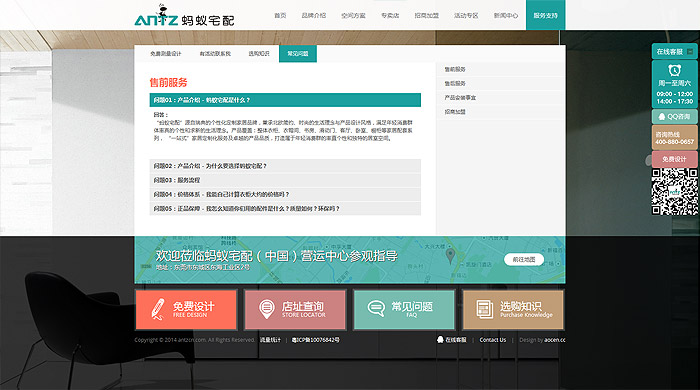Image resolution: width=700 pixels, height=390 pixels.
Task: Open 产品安装事宜 in the sidebar list
Action: click(x=460, y=98)
